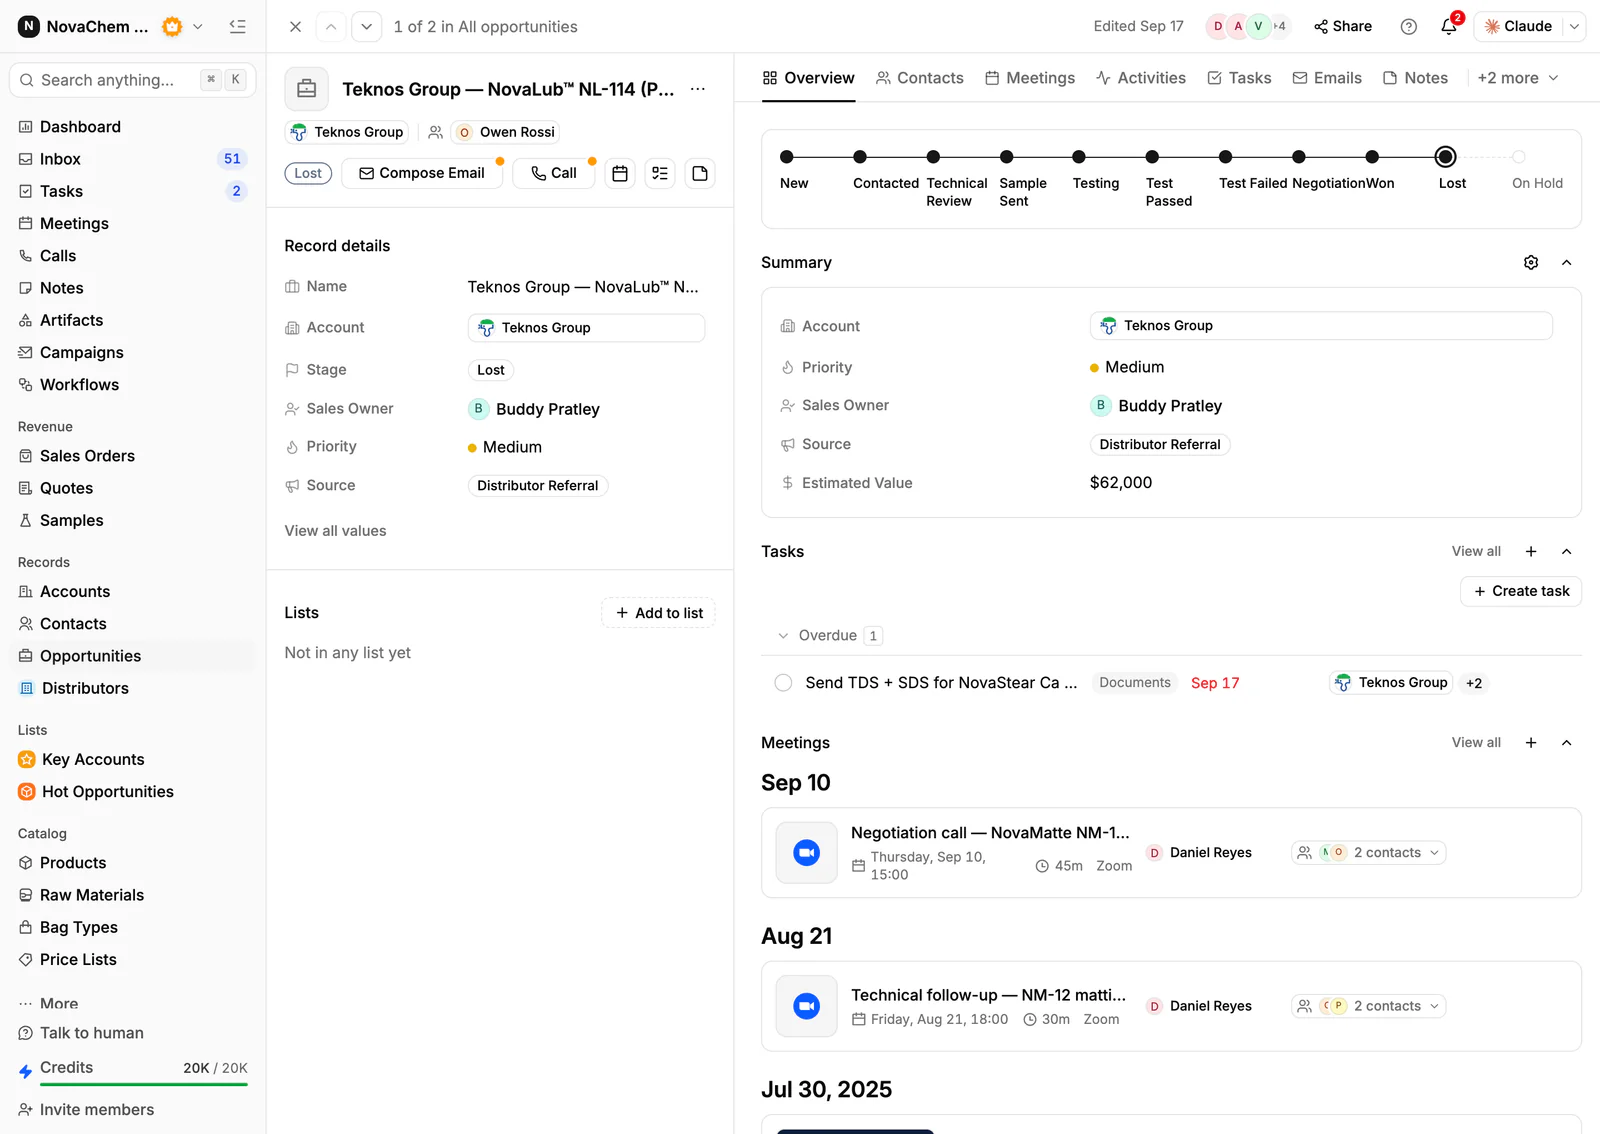Click the note icon in the record toolbar
Screen dimensions: 1600x1134
(700, 174)
